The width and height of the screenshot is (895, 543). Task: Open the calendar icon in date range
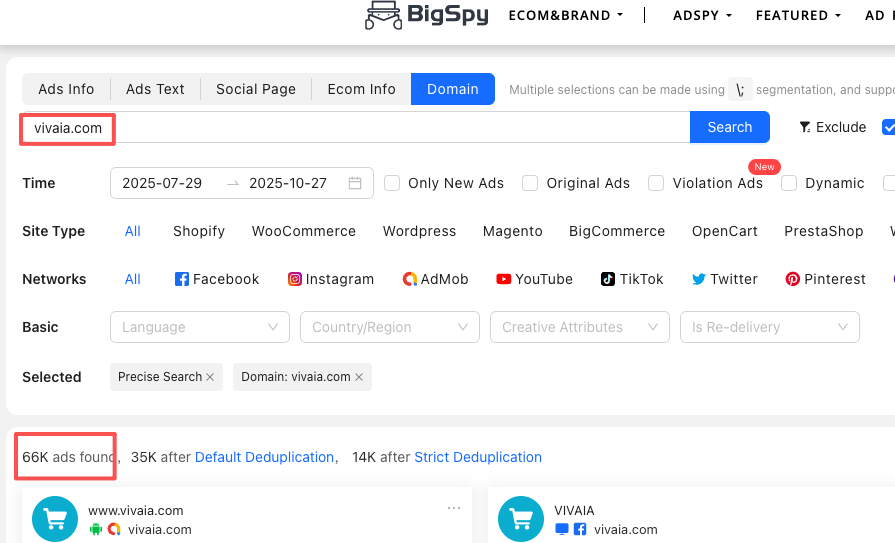pyautogui.click(x=355, y=183)
